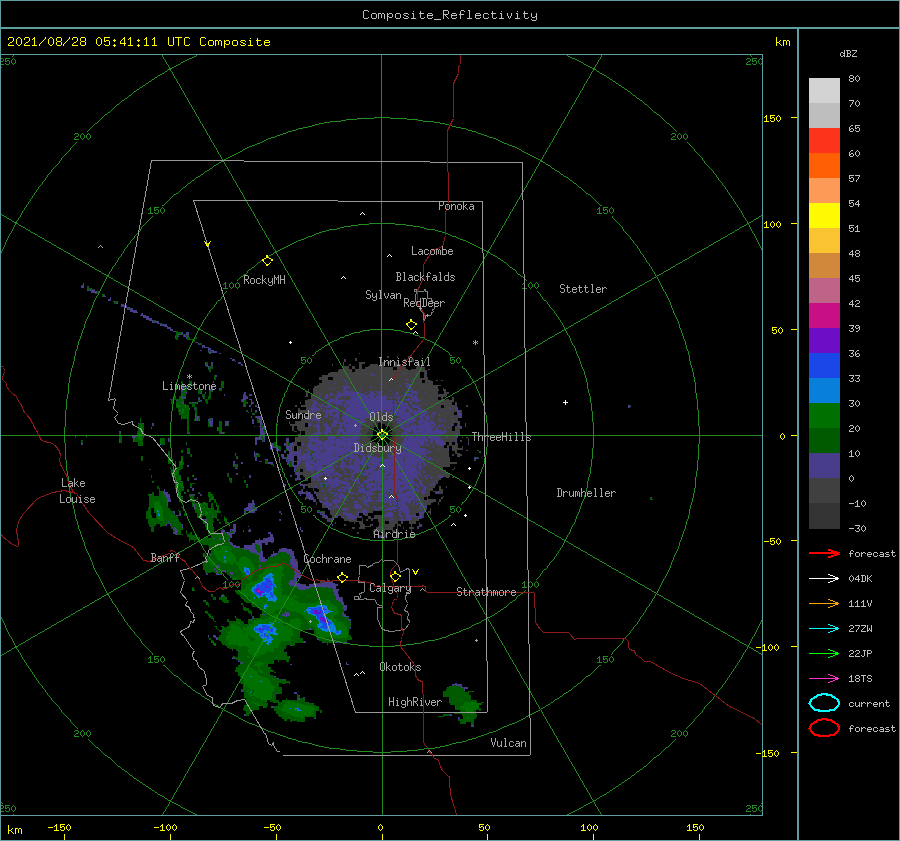Click the Lacombe label
This screenshot has height=841, width=900.
pyautogui.click(x=432, y=251)
